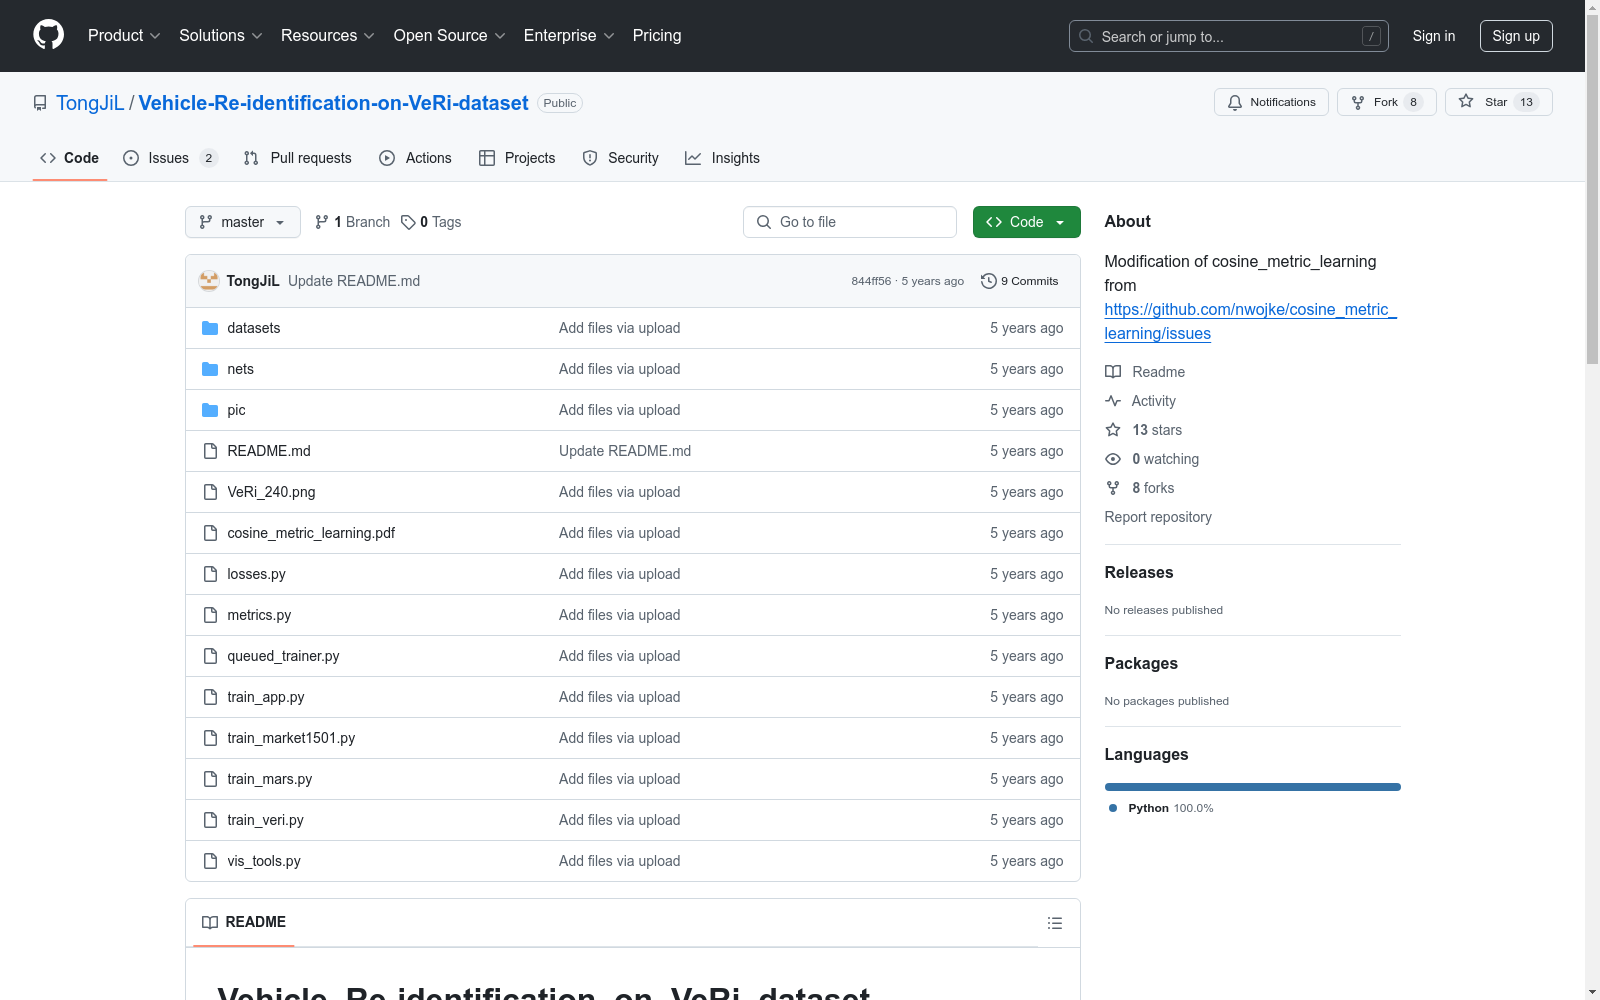Star this repository
Image resolution: width=1600 pixels, height=1000 pixels.
pyautogui.click(x=1498, y=102)
